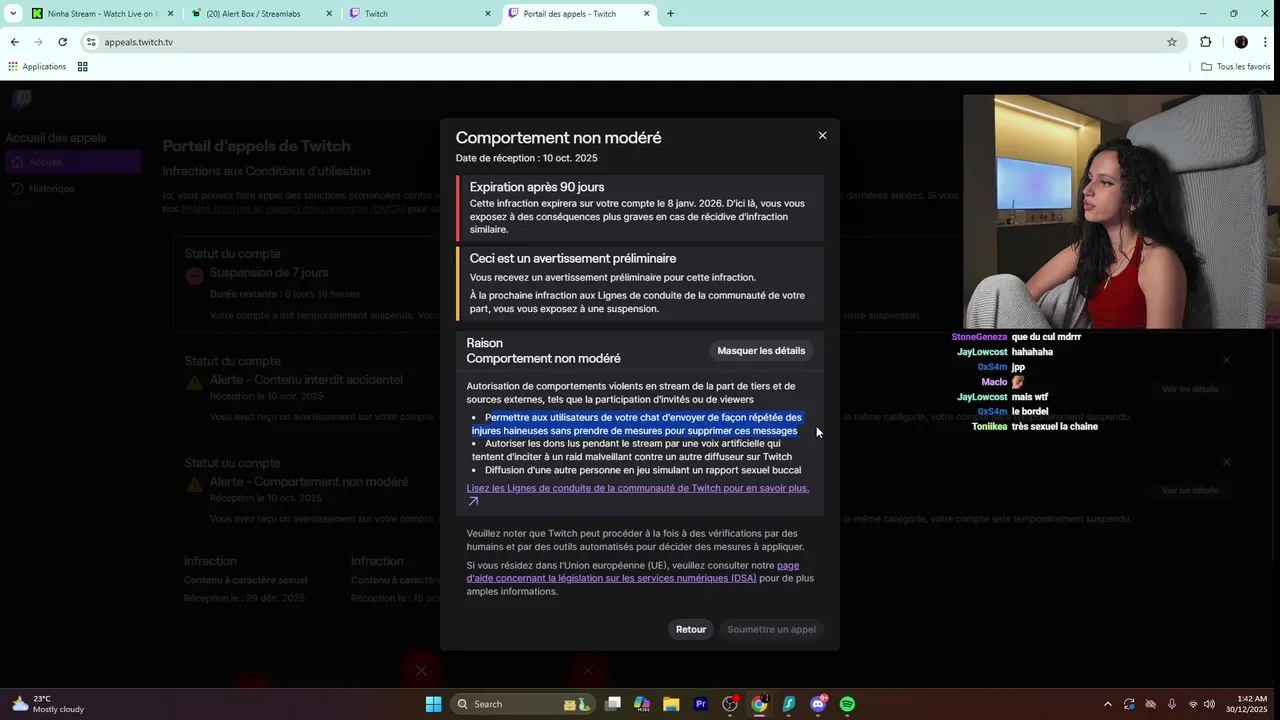Close the Alert Box / Streamlabs tab
This screenshot has width=1280, height=720.
click(x=329, y=14)
